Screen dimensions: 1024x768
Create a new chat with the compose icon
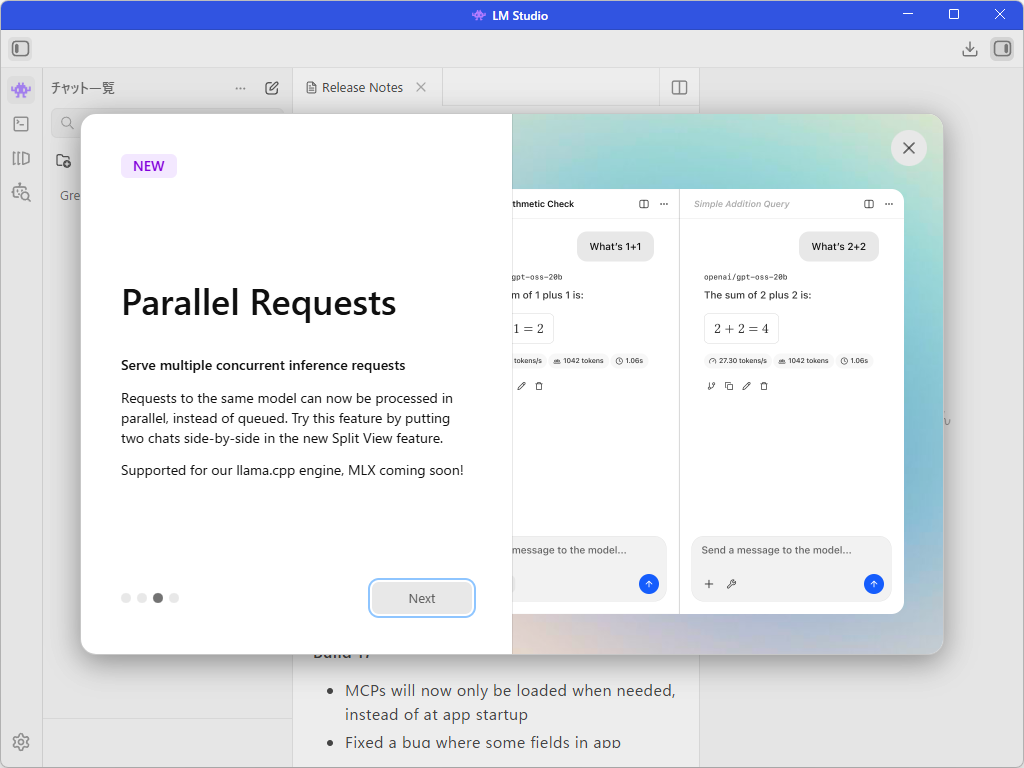click(272, 88)
